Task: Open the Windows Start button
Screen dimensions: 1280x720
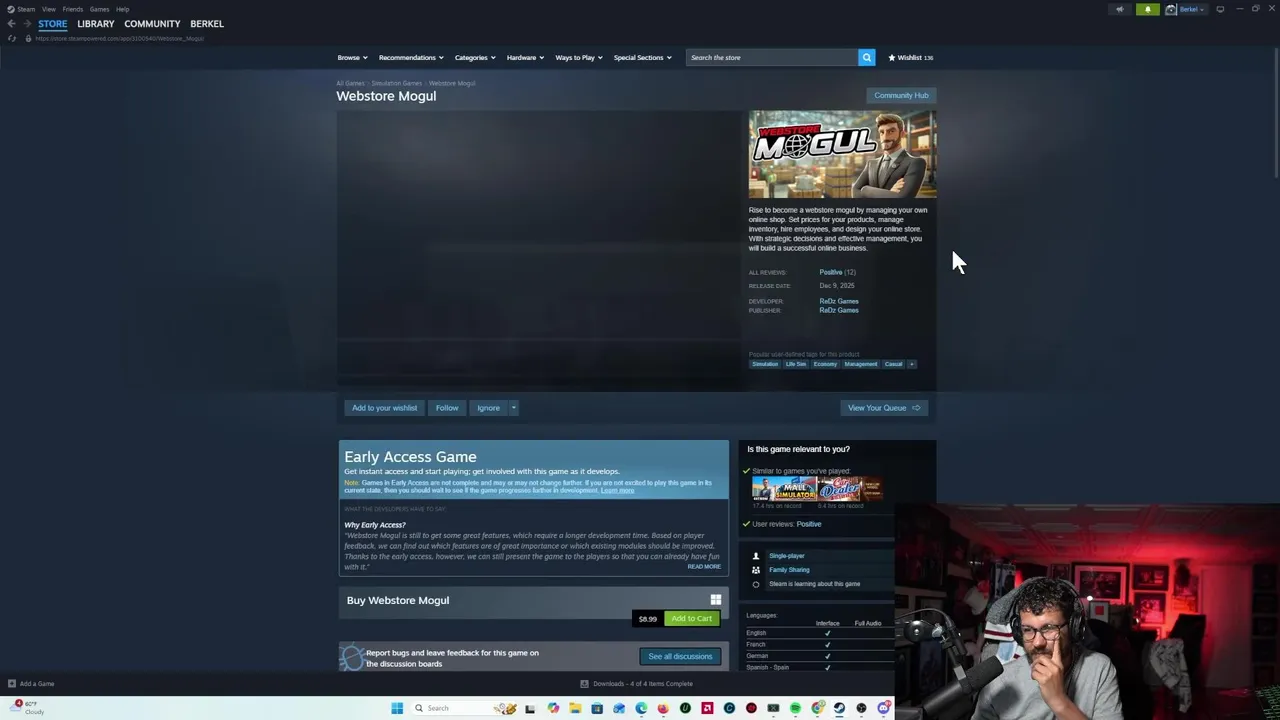Action: (x=397, y=708)
